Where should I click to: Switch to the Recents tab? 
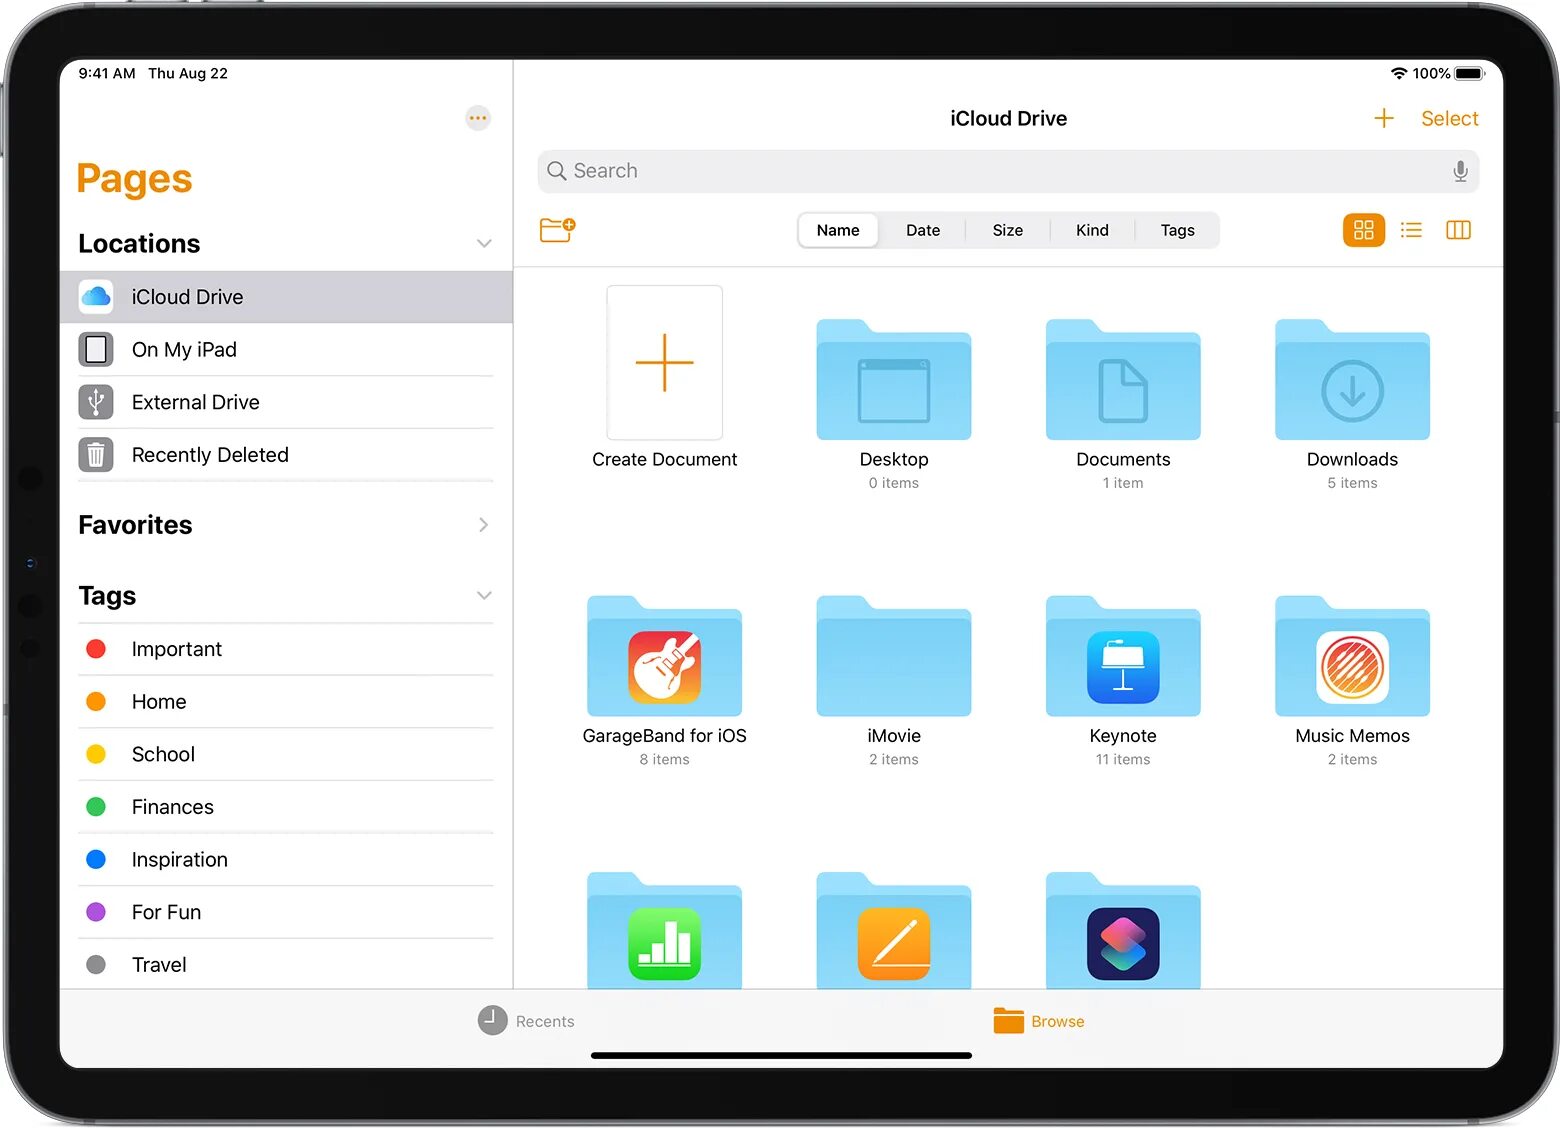point(526,1021)
